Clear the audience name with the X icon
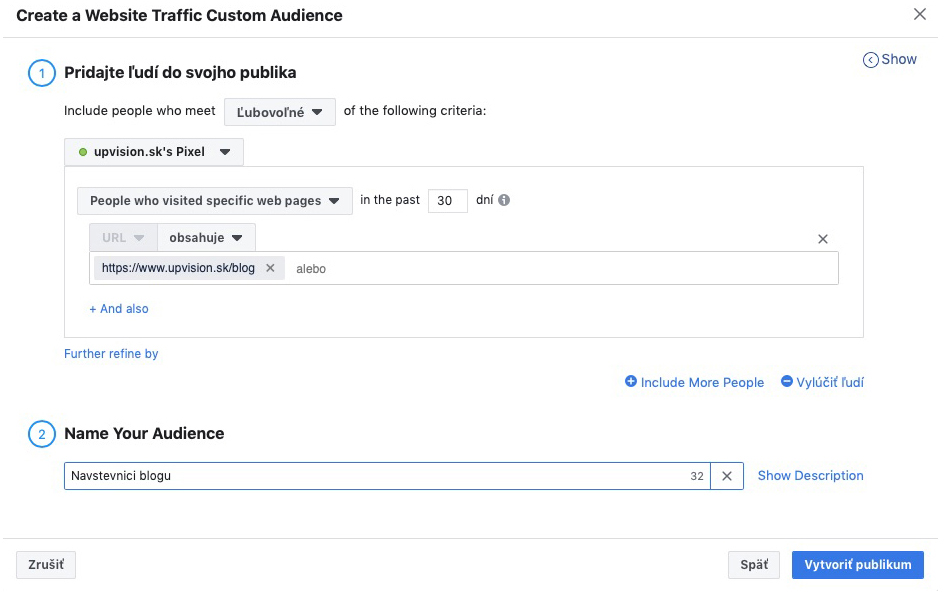This screenshot has height=609, width=950. tap(726, 476)
